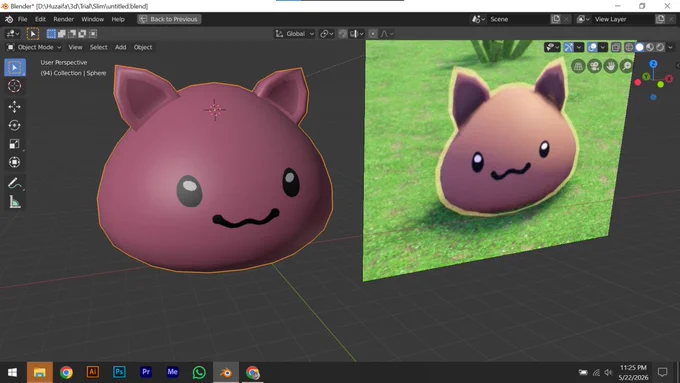Add a new view layer
680x383 pixels.
pyautogui.click(x=660, y=19)
